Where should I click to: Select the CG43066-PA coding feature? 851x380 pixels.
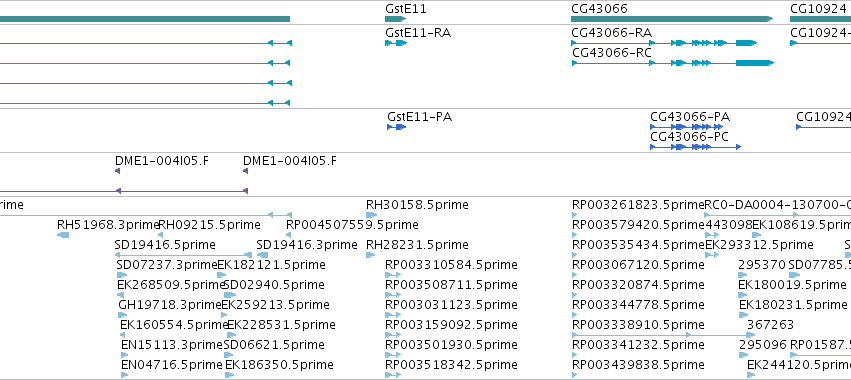(x=687, y=127)
